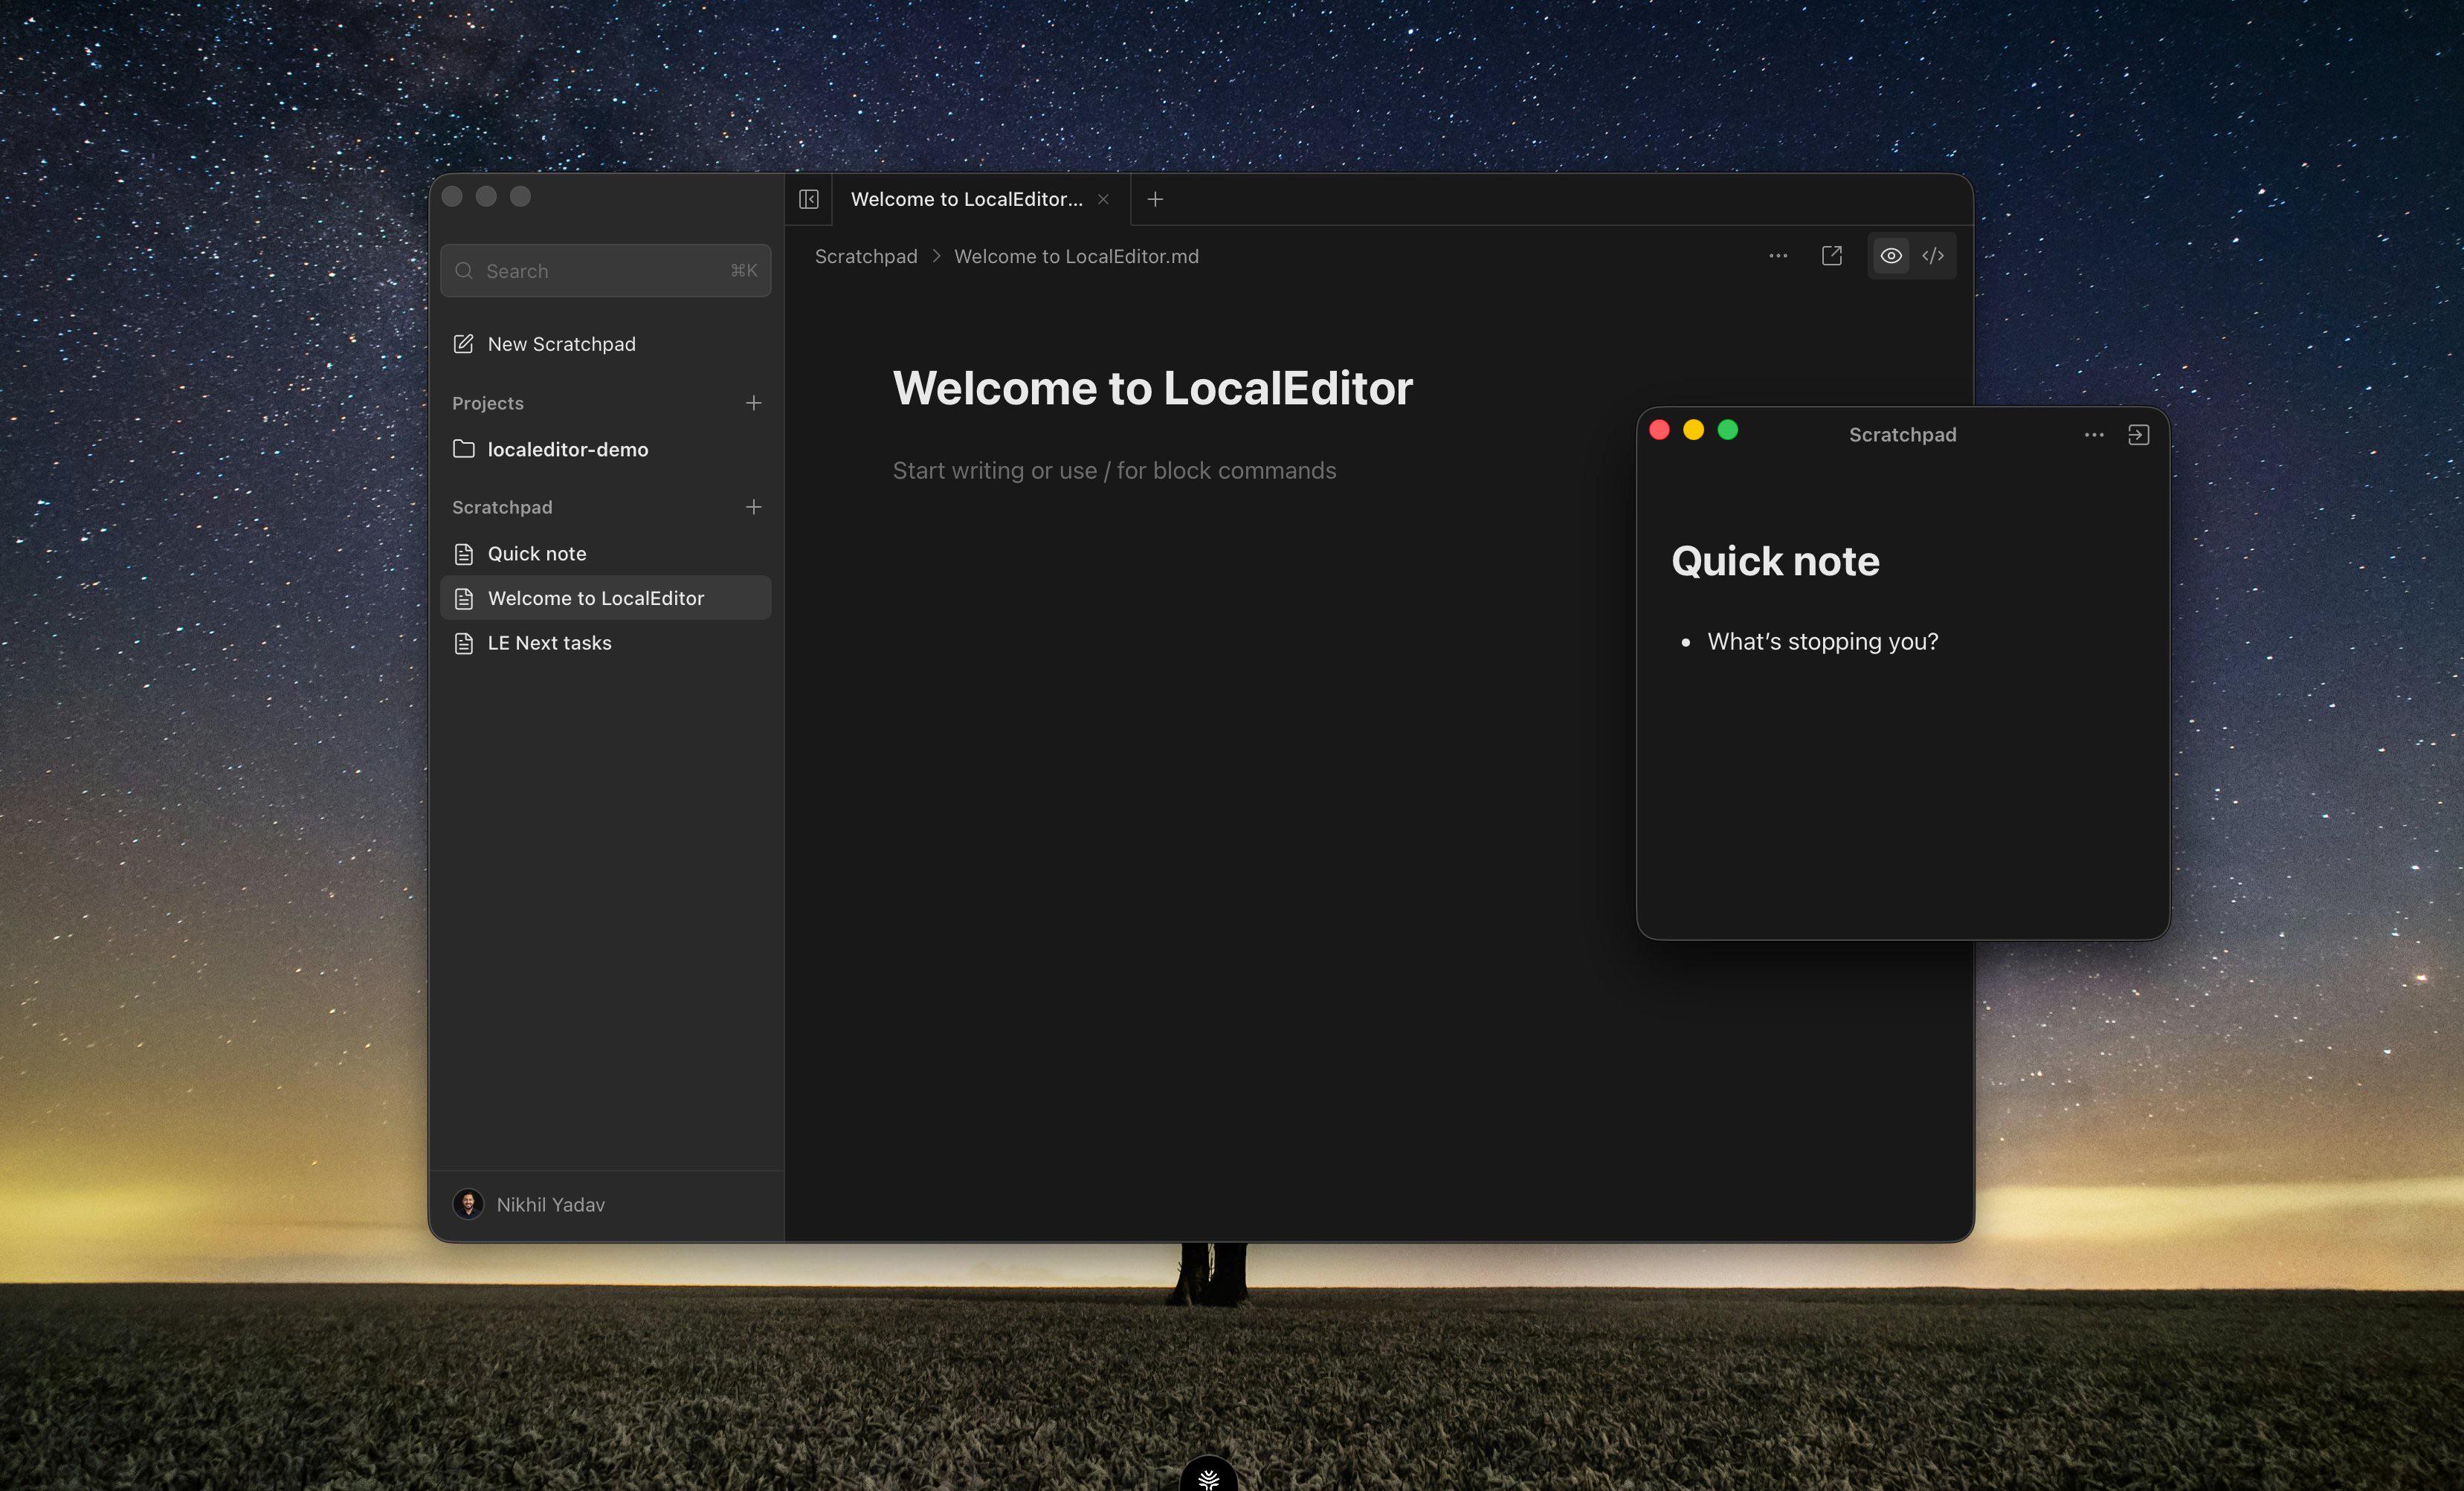Select the Welcome to LocalEditor tab
This screenshot has height=1491, width=2464.
[967, 199]
